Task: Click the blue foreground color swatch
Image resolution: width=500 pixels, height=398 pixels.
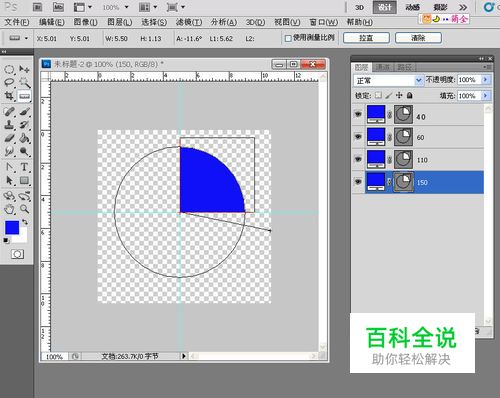Action: [x=12, y=228]
